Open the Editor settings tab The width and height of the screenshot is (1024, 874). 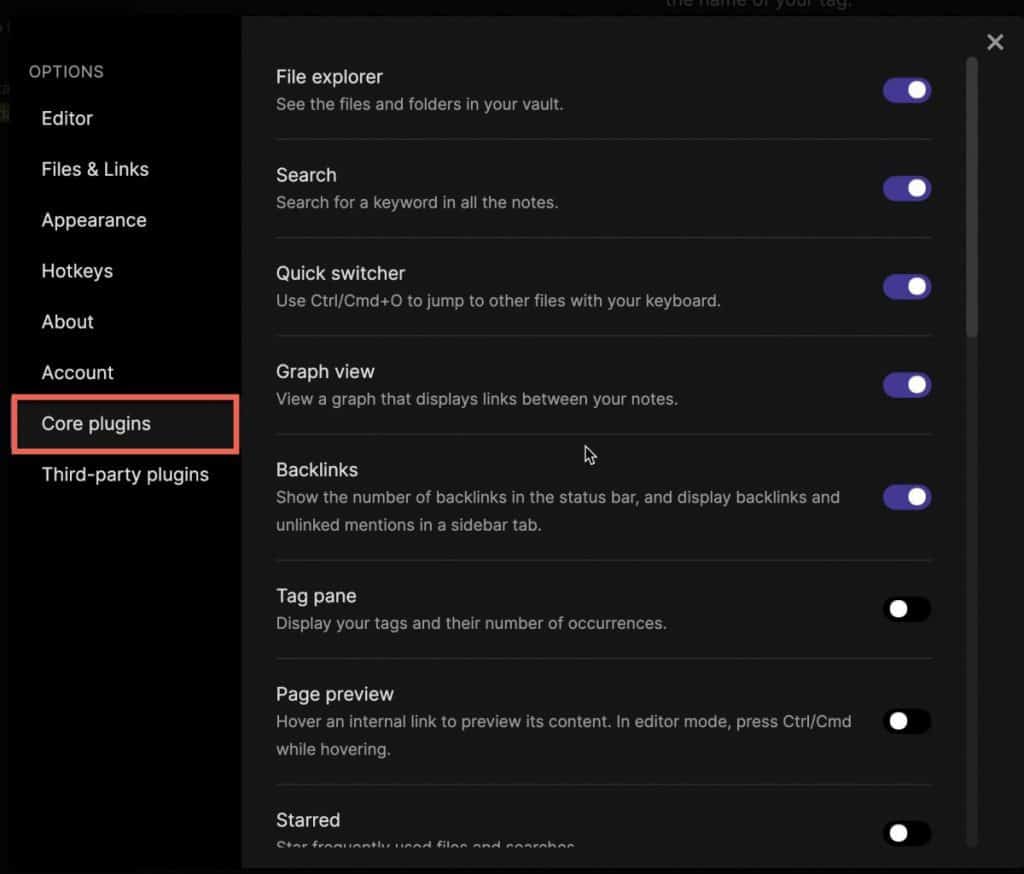coord(67,118)
